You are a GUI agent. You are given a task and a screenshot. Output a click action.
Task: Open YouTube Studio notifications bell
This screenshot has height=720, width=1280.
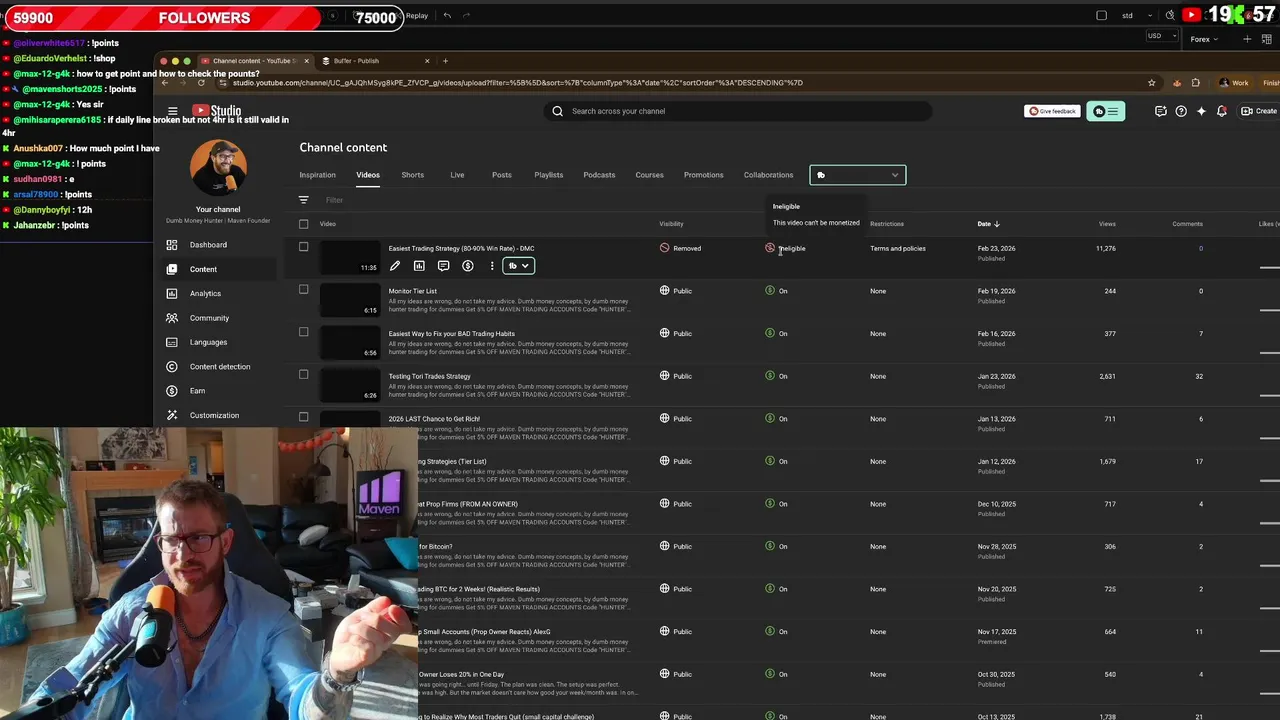coord(1221,111)
